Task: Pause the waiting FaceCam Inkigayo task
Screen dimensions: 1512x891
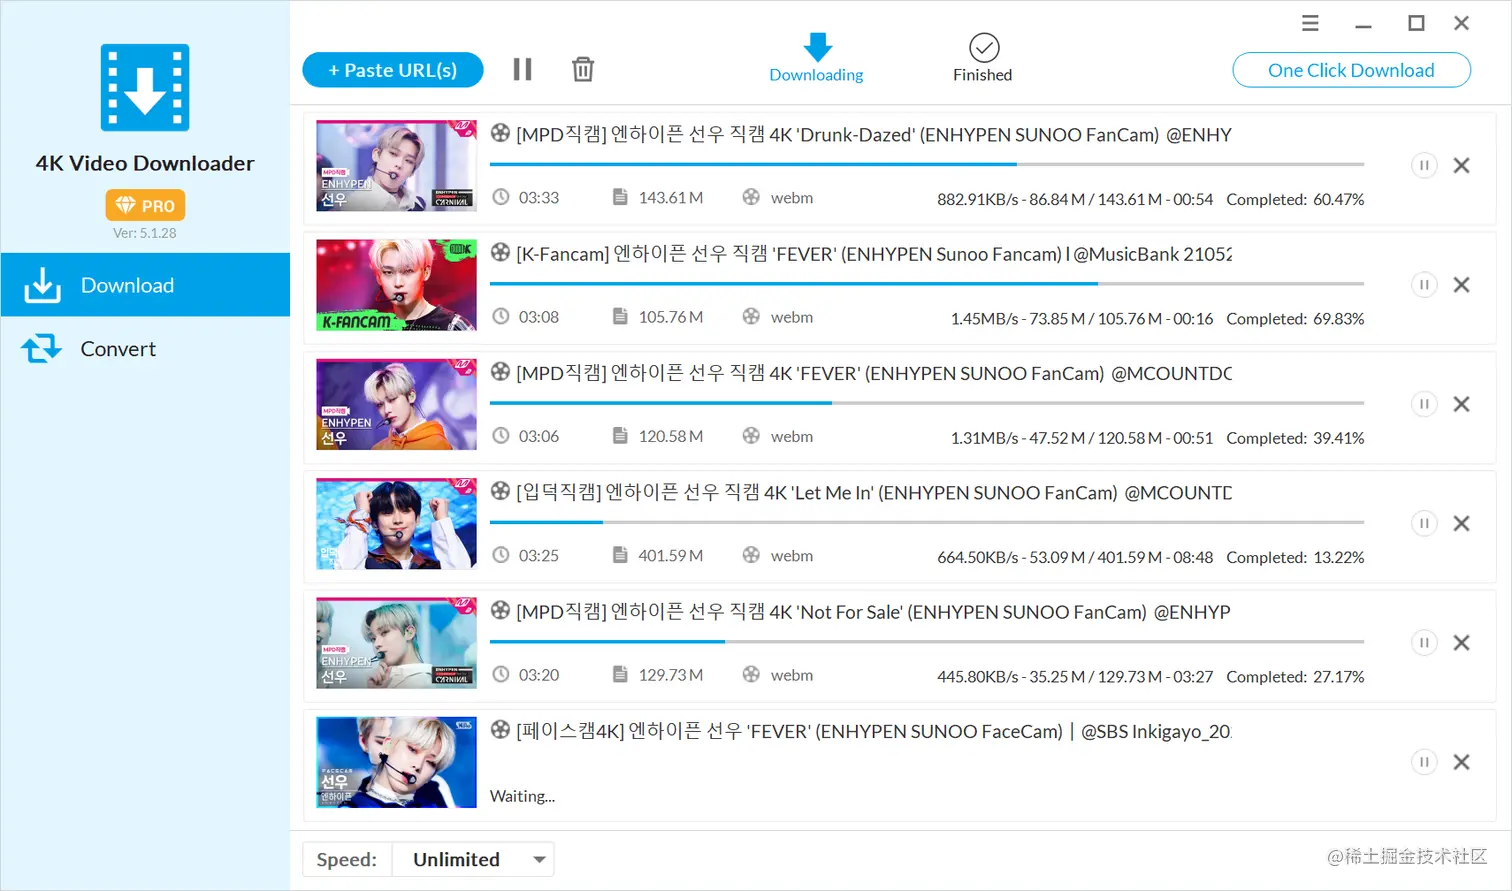Action: 1424,762
